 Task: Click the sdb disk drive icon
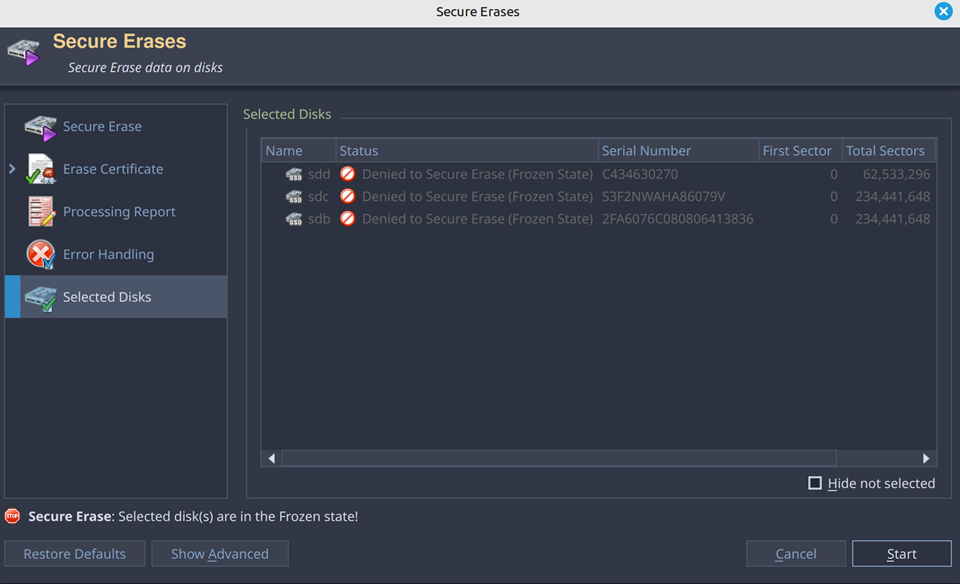click(x=294, y=219)
